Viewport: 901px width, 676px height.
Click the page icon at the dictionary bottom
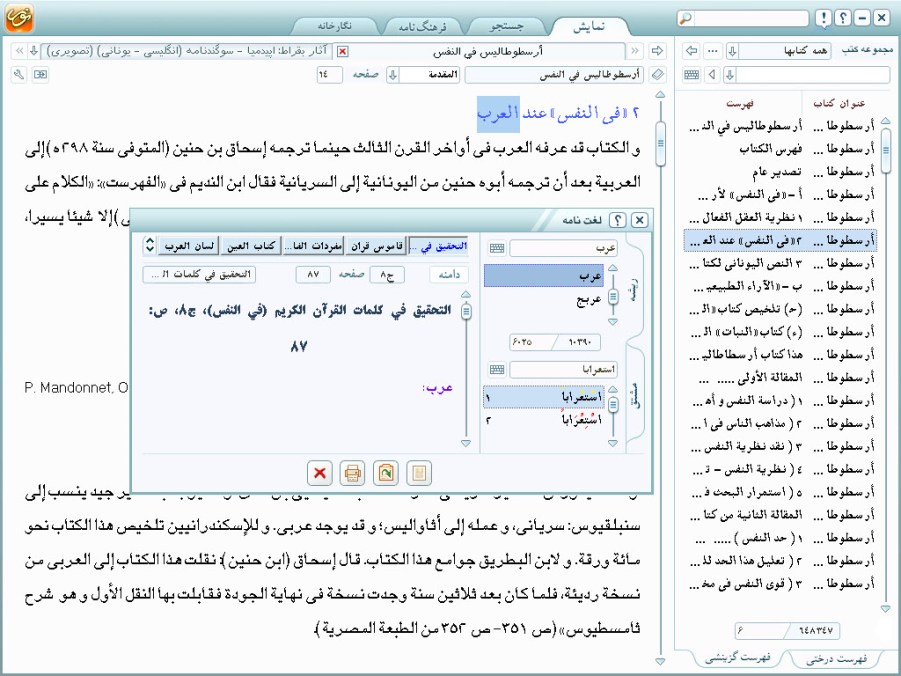pyautogui.click(x=419, y=473)
